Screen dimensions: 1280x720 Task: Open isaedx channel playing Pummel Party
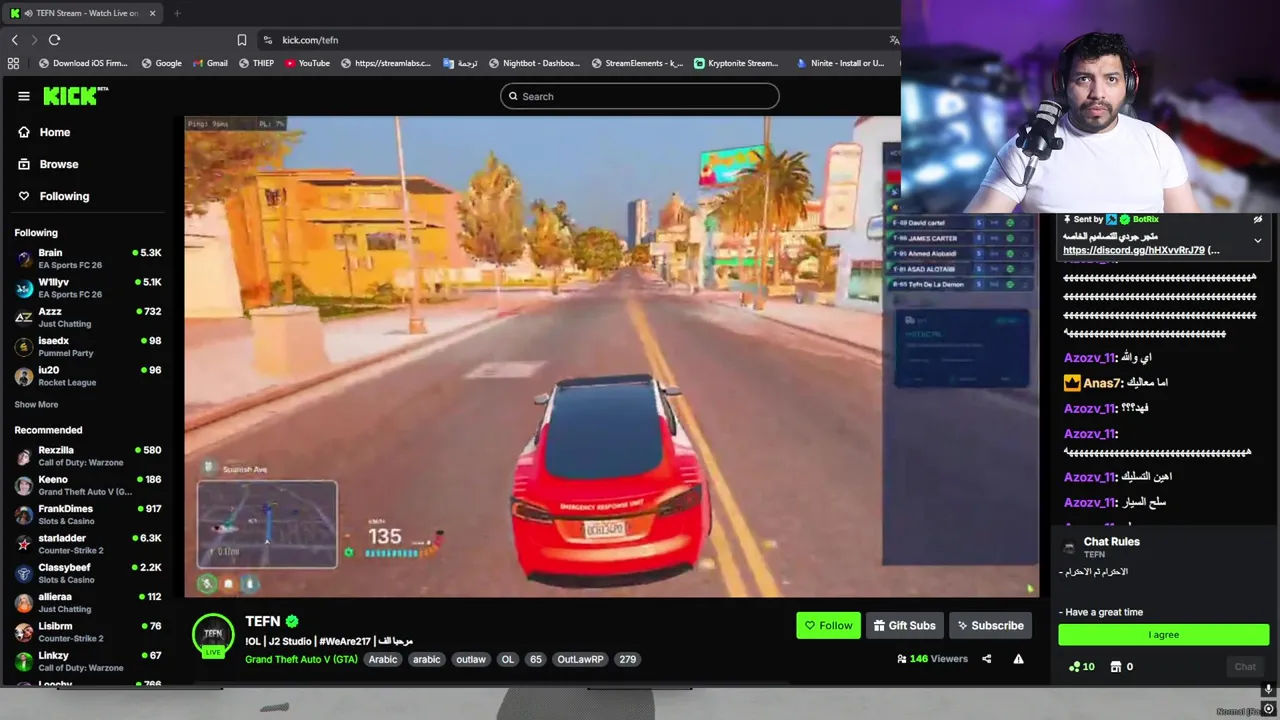pyautogui.click(x=88, y=347)
